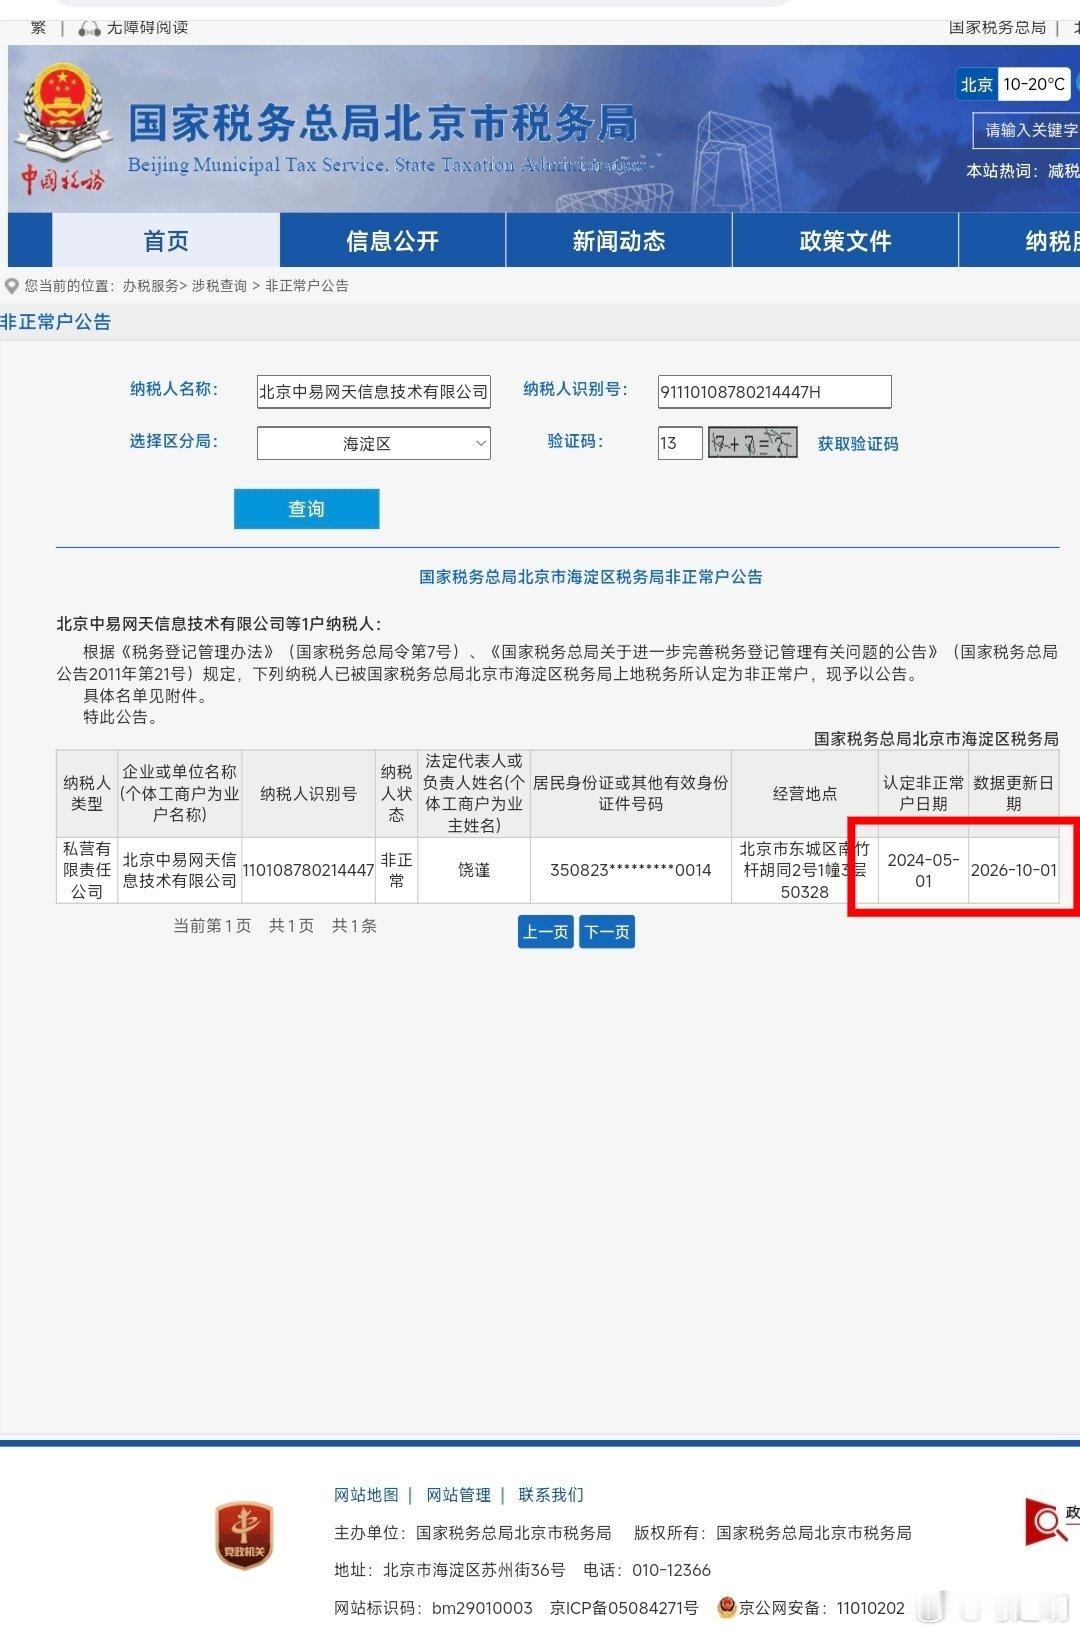
Task: Click the 涉税查询 breadcrumb item
Action: point(219,286)
